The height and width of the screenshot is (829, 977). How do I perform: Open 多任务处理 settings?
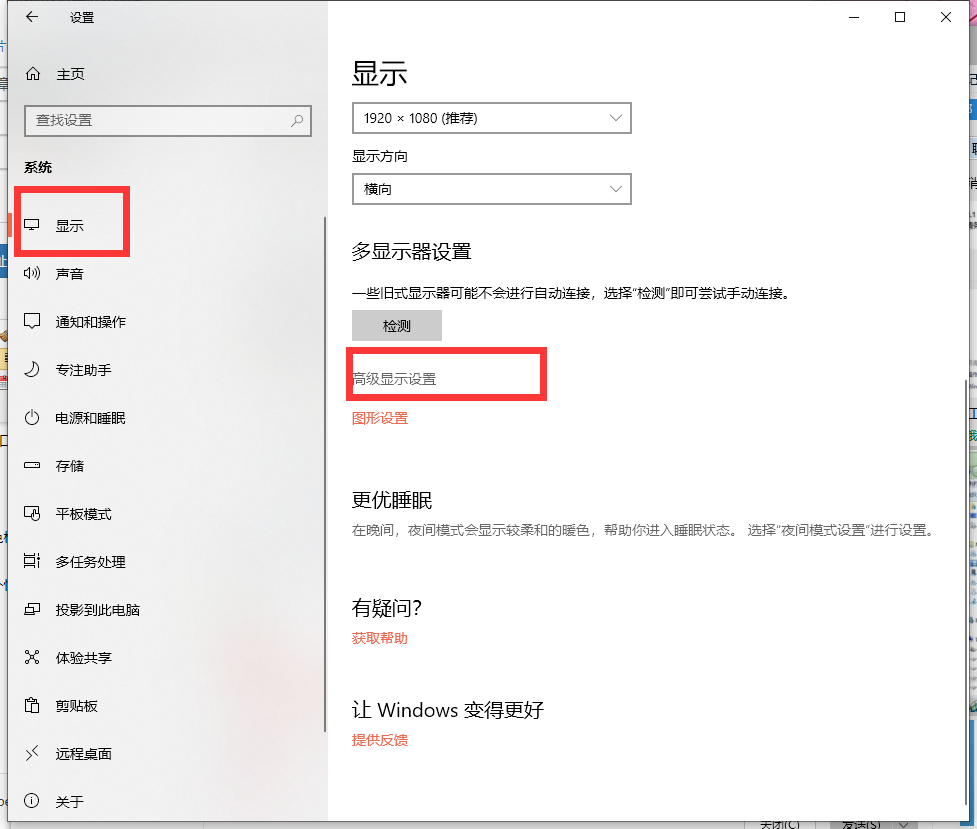click(x=94, y=562)
